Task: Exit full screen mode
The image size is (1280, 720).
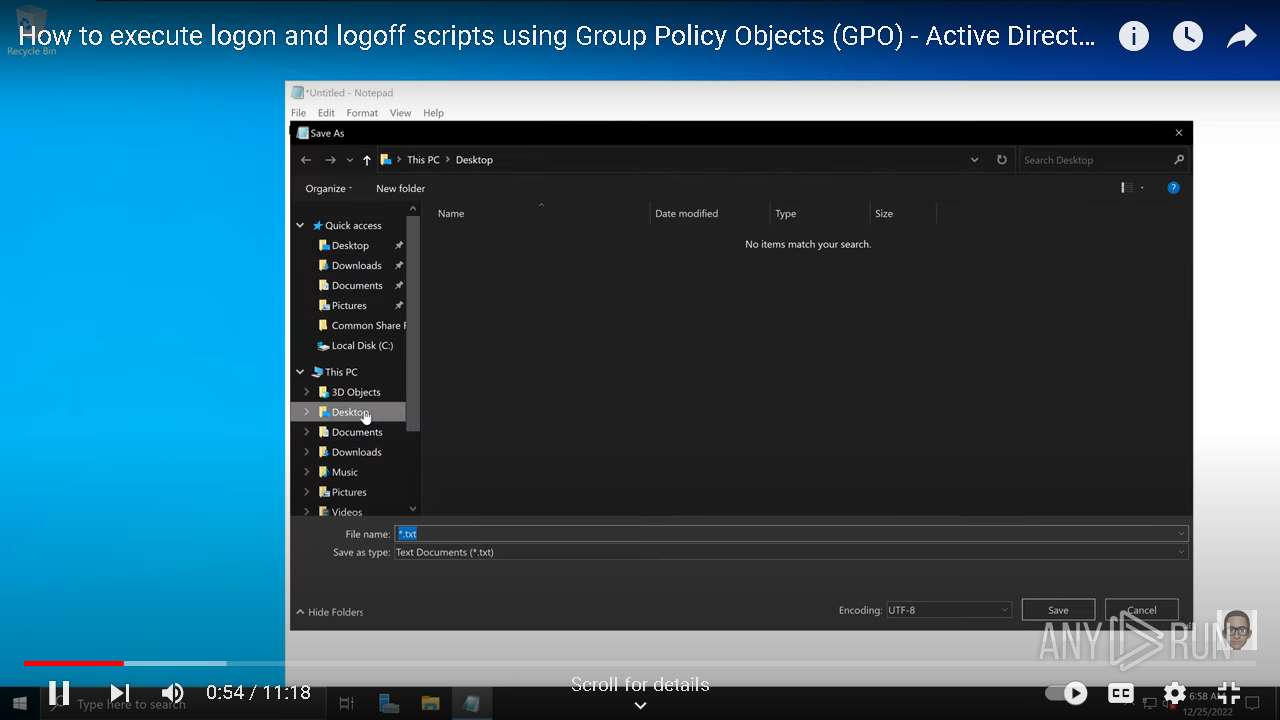Action: click(1229, 692)
